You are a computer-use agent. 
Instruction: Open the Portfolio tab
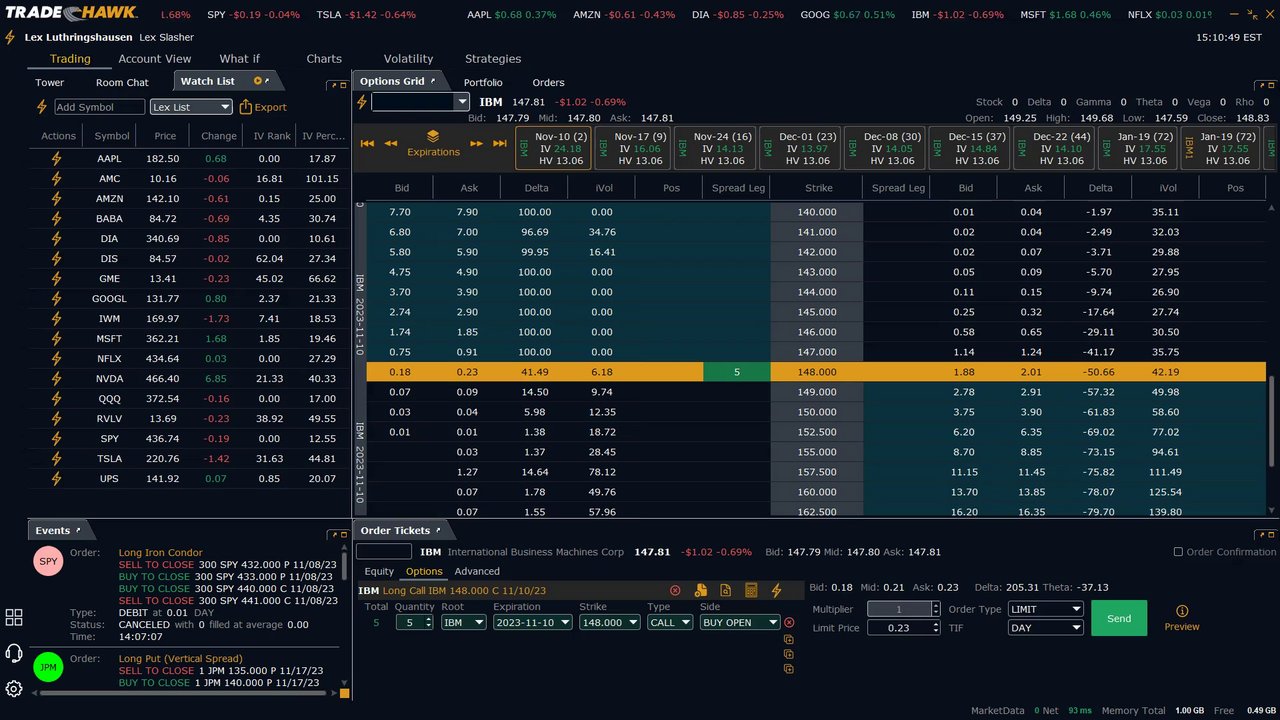[x=483, y=82]
